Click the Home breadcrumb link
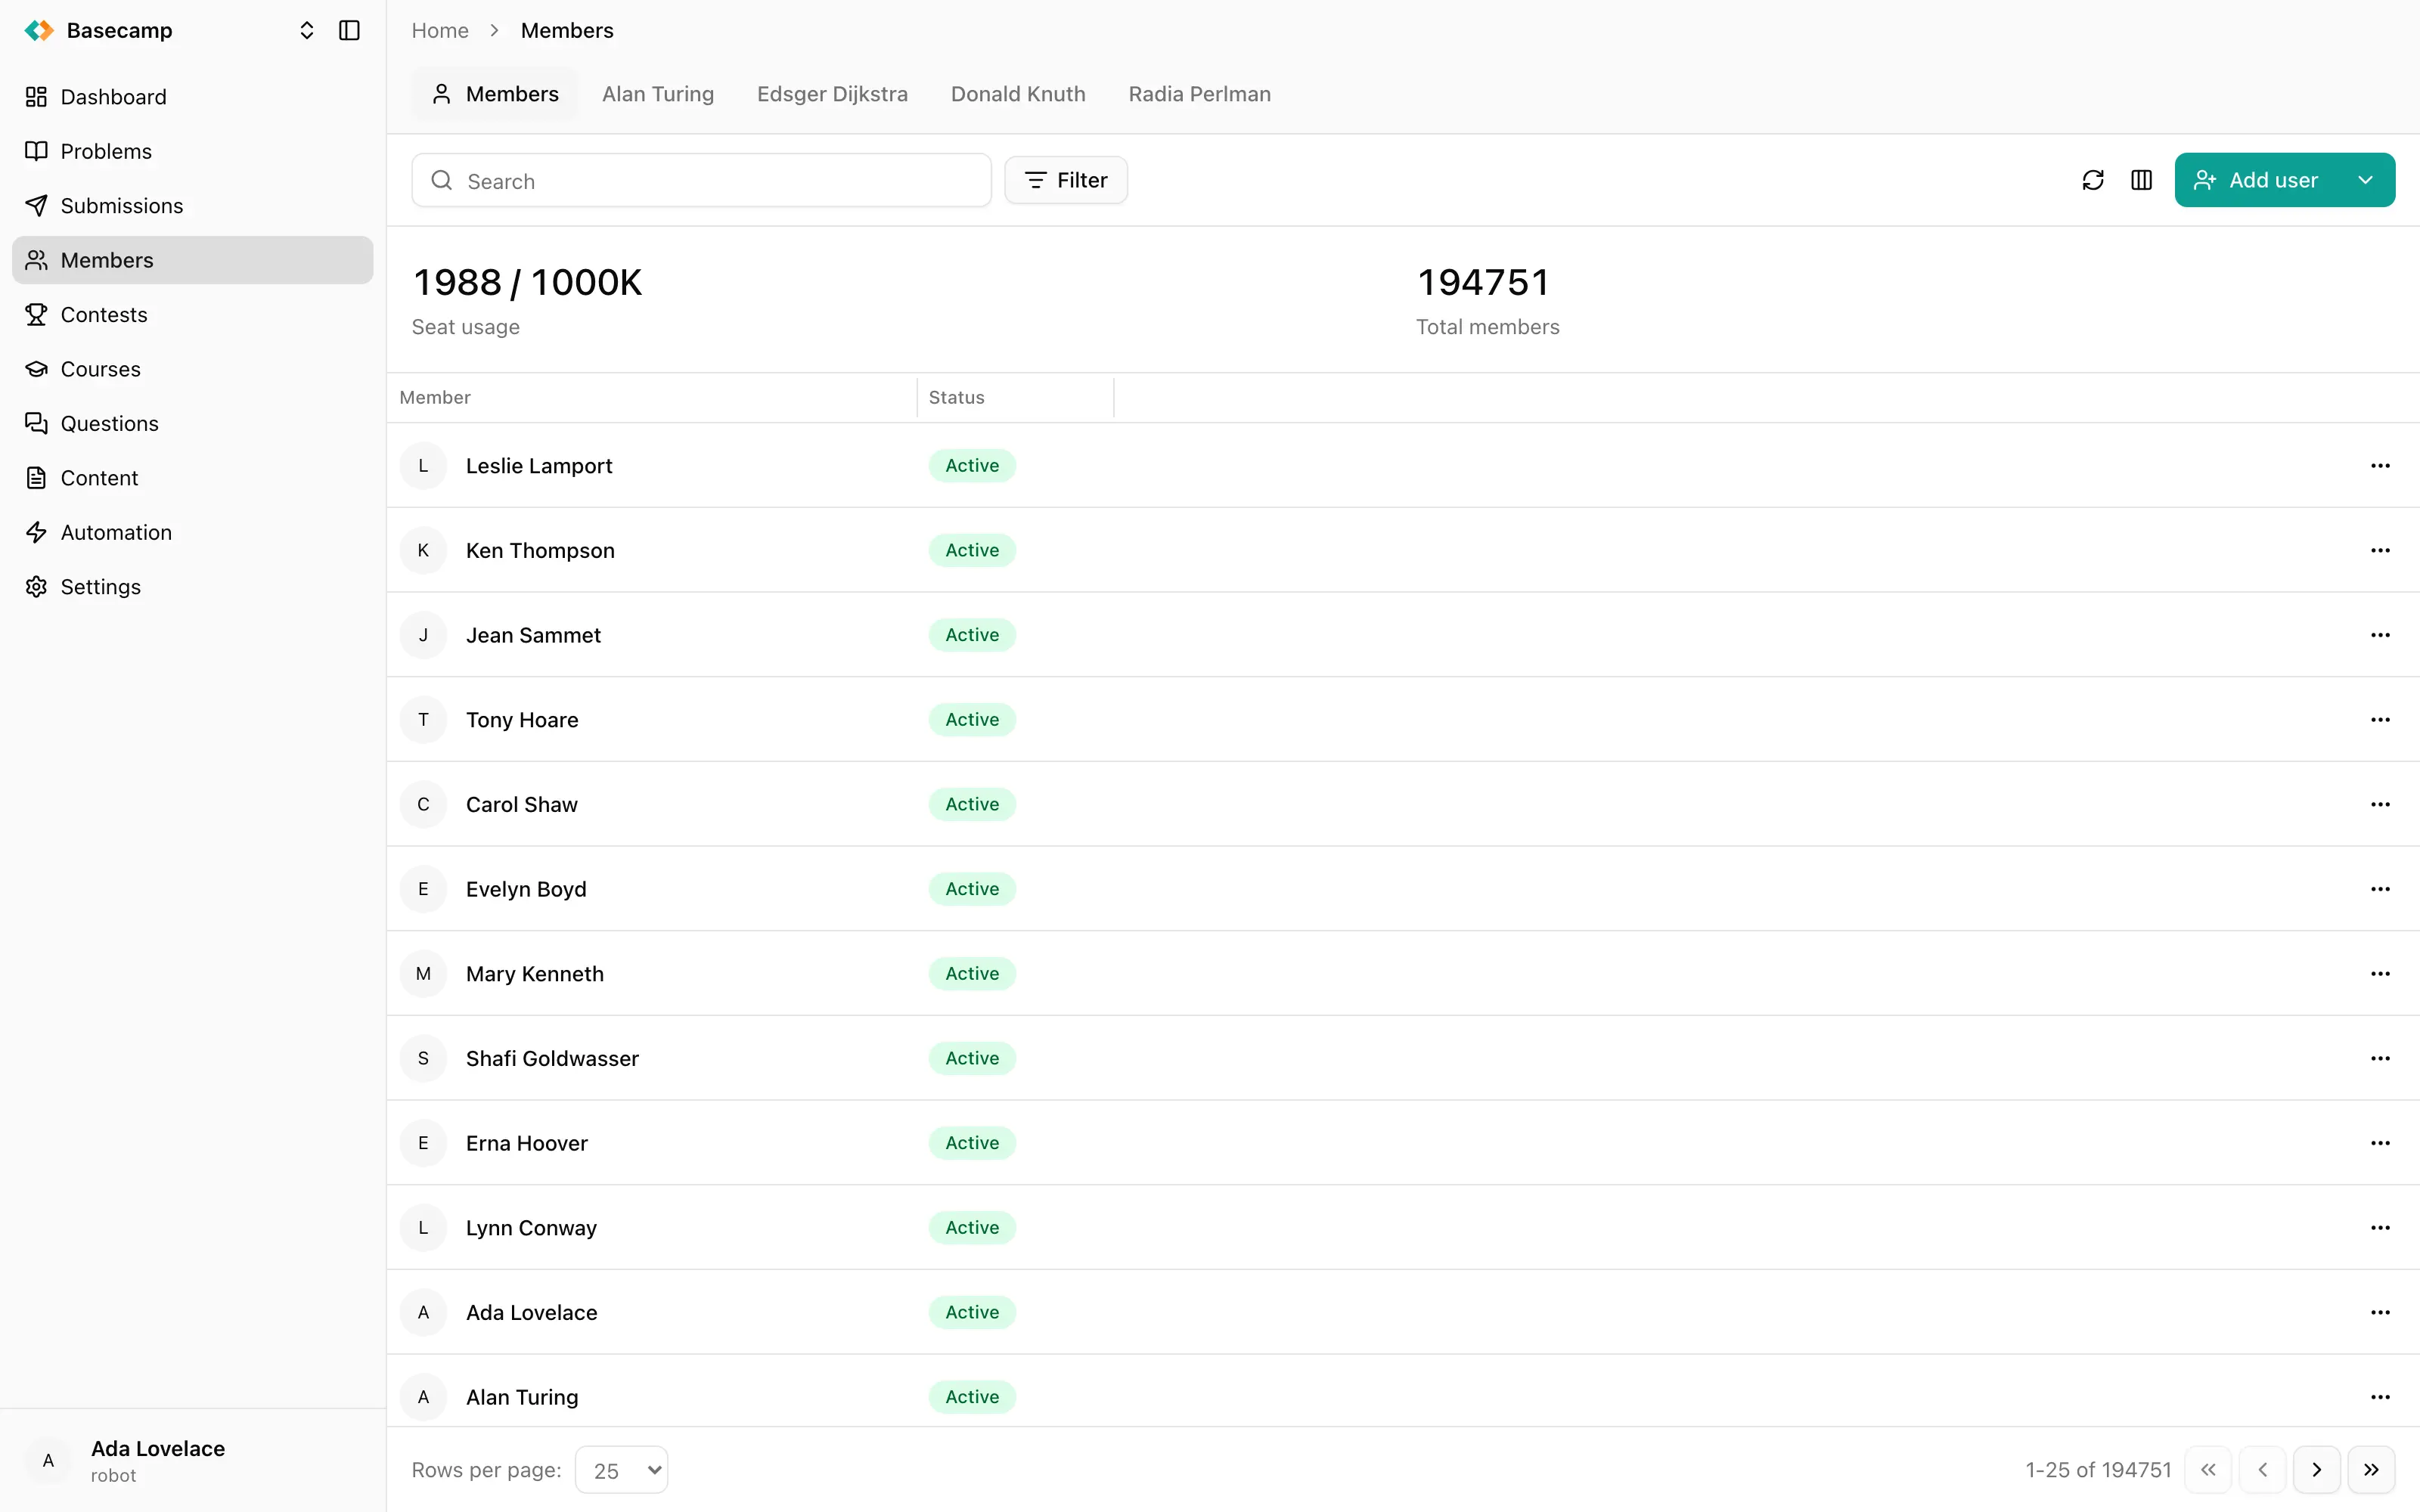Image resolution: width=2420 pixels, height=1512 pixels. (440, 30)
